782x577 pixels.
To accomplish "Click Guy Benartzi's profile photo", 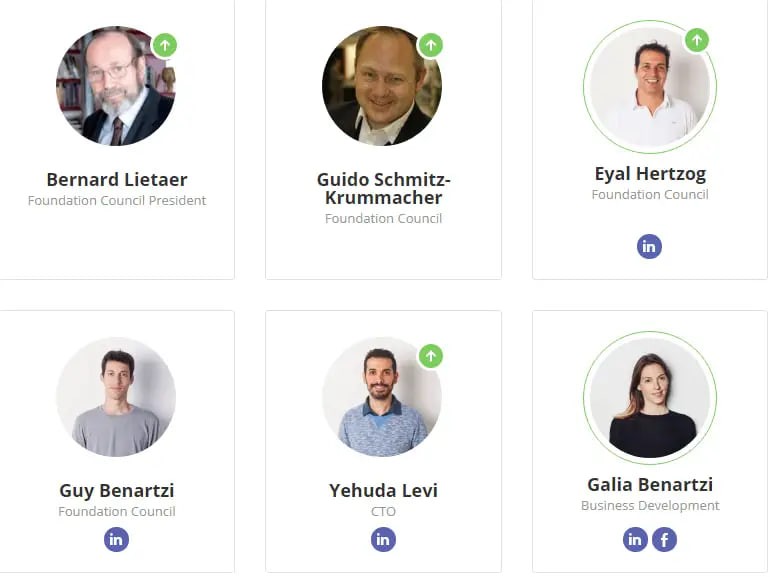I will pyautogui.click(x=116, y=397).
